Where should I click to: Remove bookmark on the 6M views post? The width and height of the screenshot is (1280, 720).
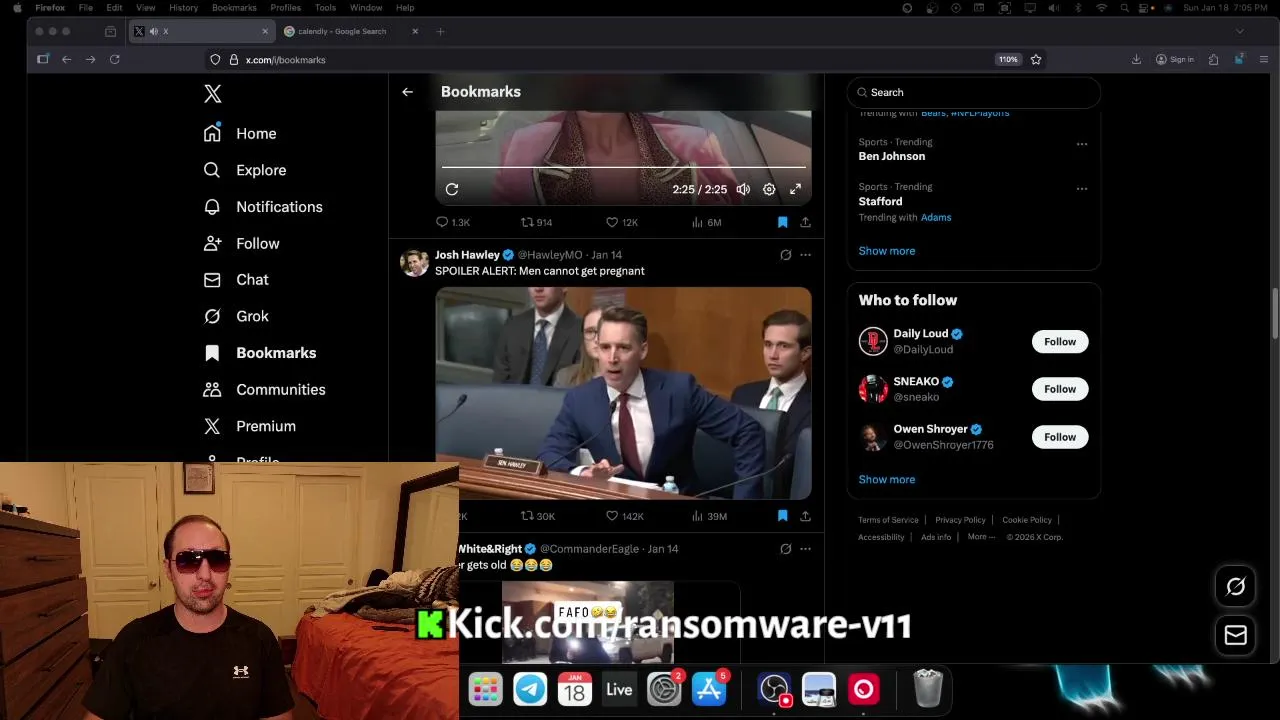(x=782, y=222)
